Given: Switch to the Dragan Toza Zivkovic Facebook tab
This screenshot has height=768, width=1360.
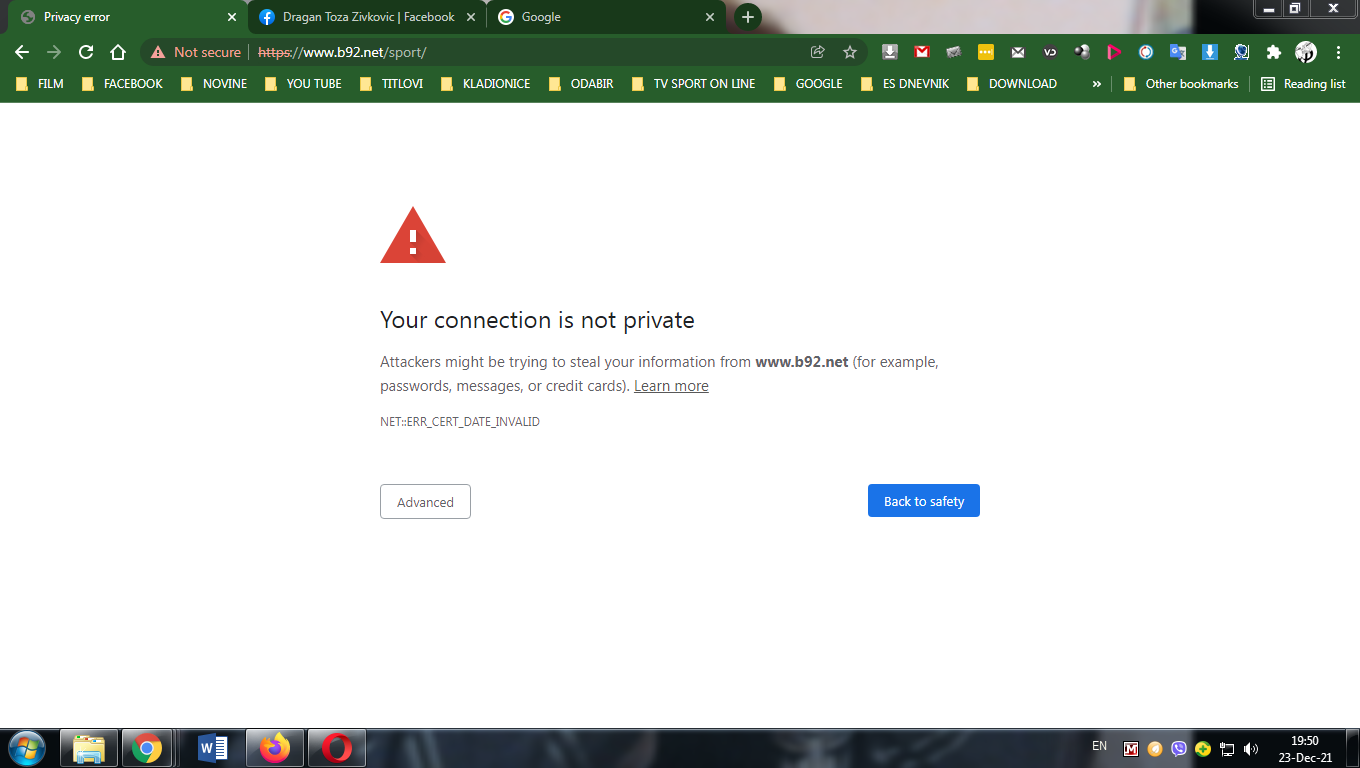Looking at the screenshot, I should [x=367, y=17].
